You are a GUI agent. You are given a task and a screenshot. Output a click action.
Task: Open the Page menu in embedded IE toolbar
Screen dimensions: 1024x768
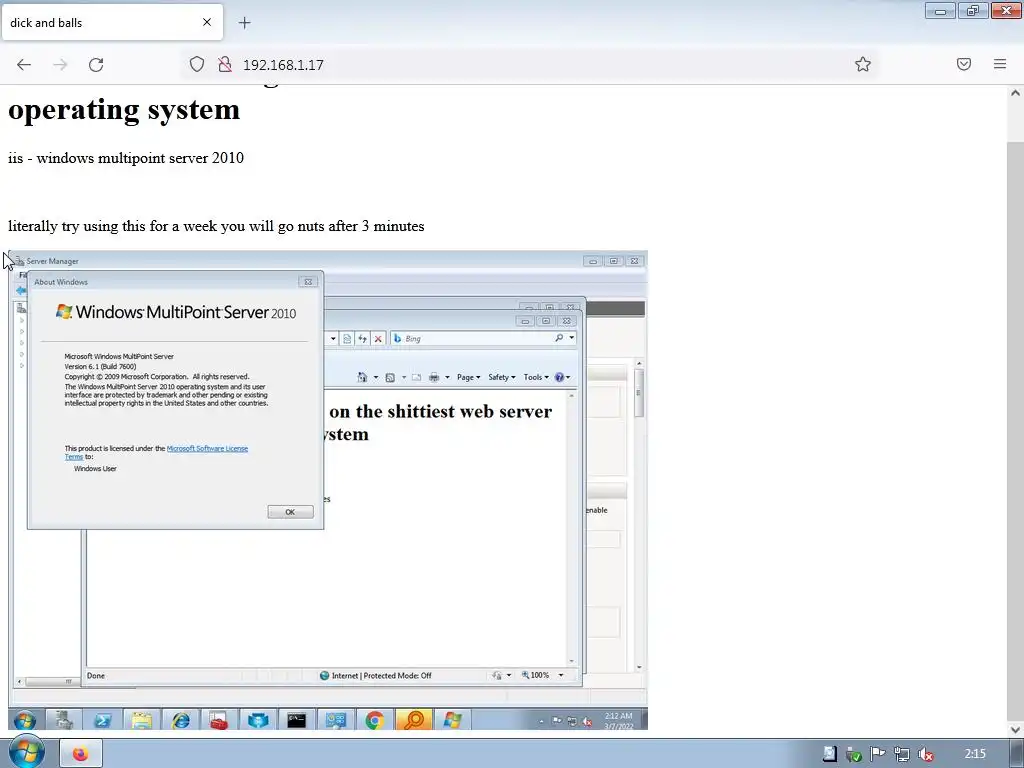468,377
